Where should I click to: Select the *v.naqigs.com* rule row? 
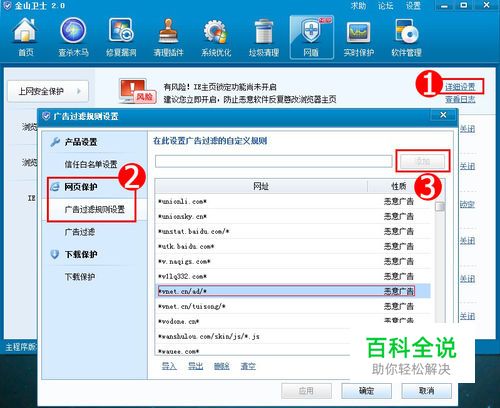(293, 261)
